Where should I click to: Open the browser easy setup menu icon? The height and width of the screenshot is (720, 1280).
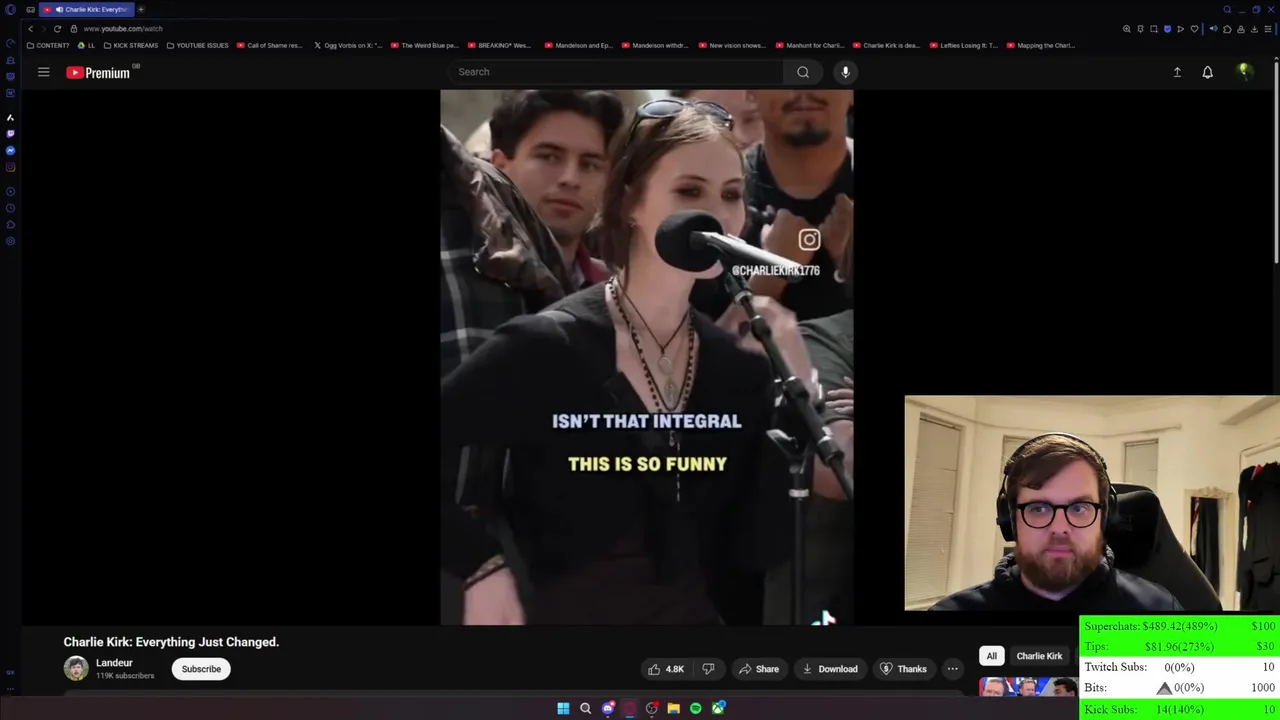(x=1269, y=29)
